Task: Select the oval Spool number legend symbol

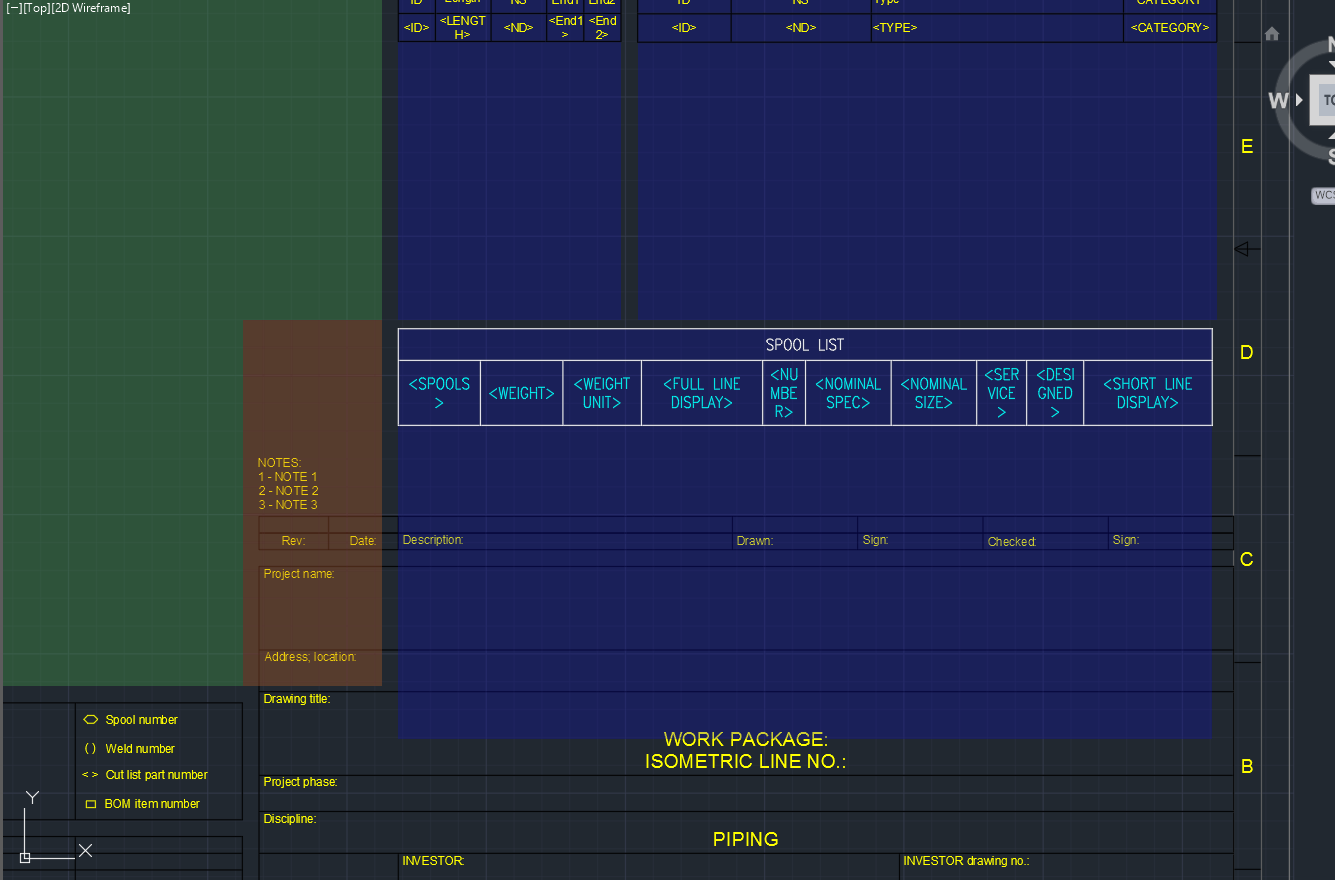Action: 90,719
